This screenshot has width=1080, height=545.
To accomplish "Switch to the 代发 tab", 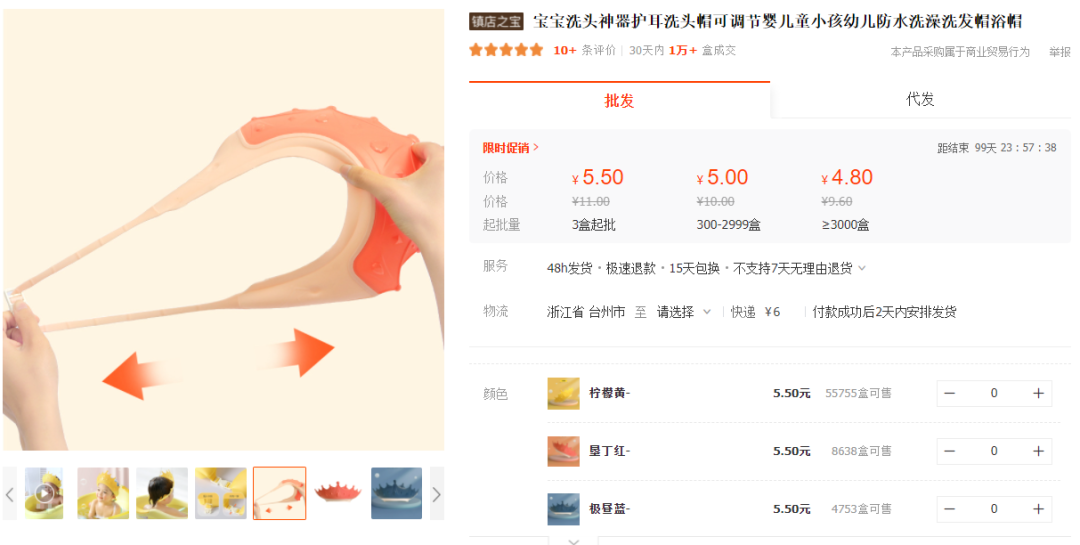I will 920,100.
